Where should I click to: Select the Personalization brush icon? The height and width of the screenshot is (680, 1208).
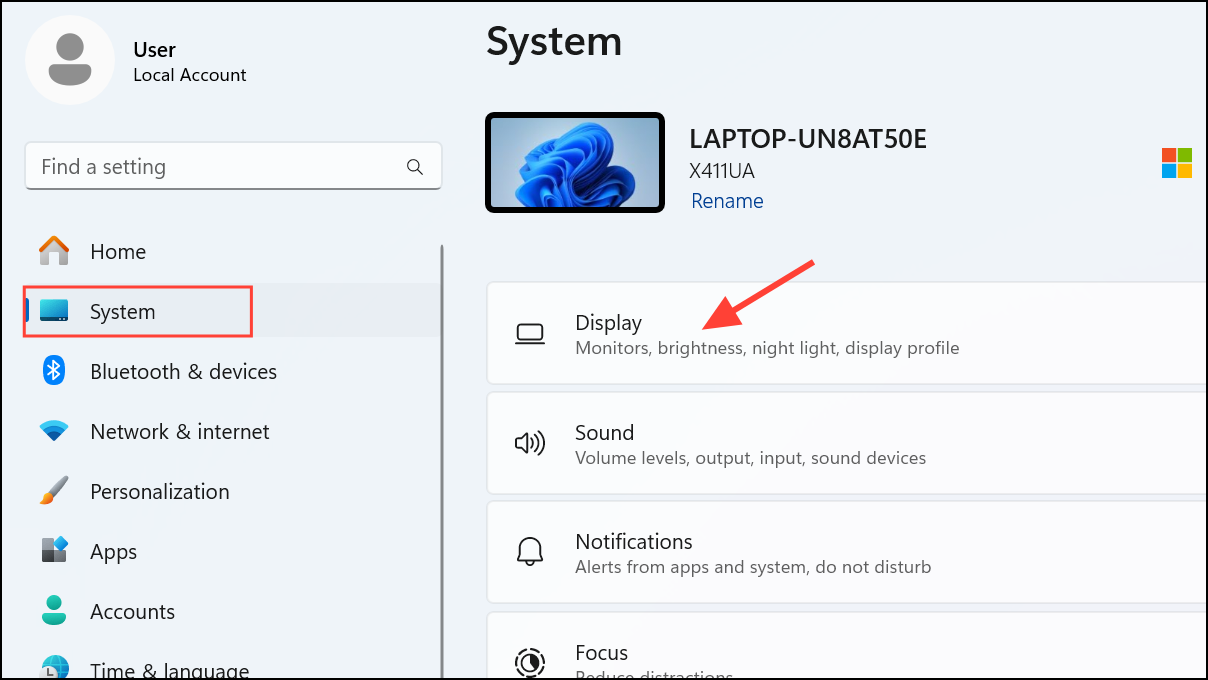tap(52, 491)
